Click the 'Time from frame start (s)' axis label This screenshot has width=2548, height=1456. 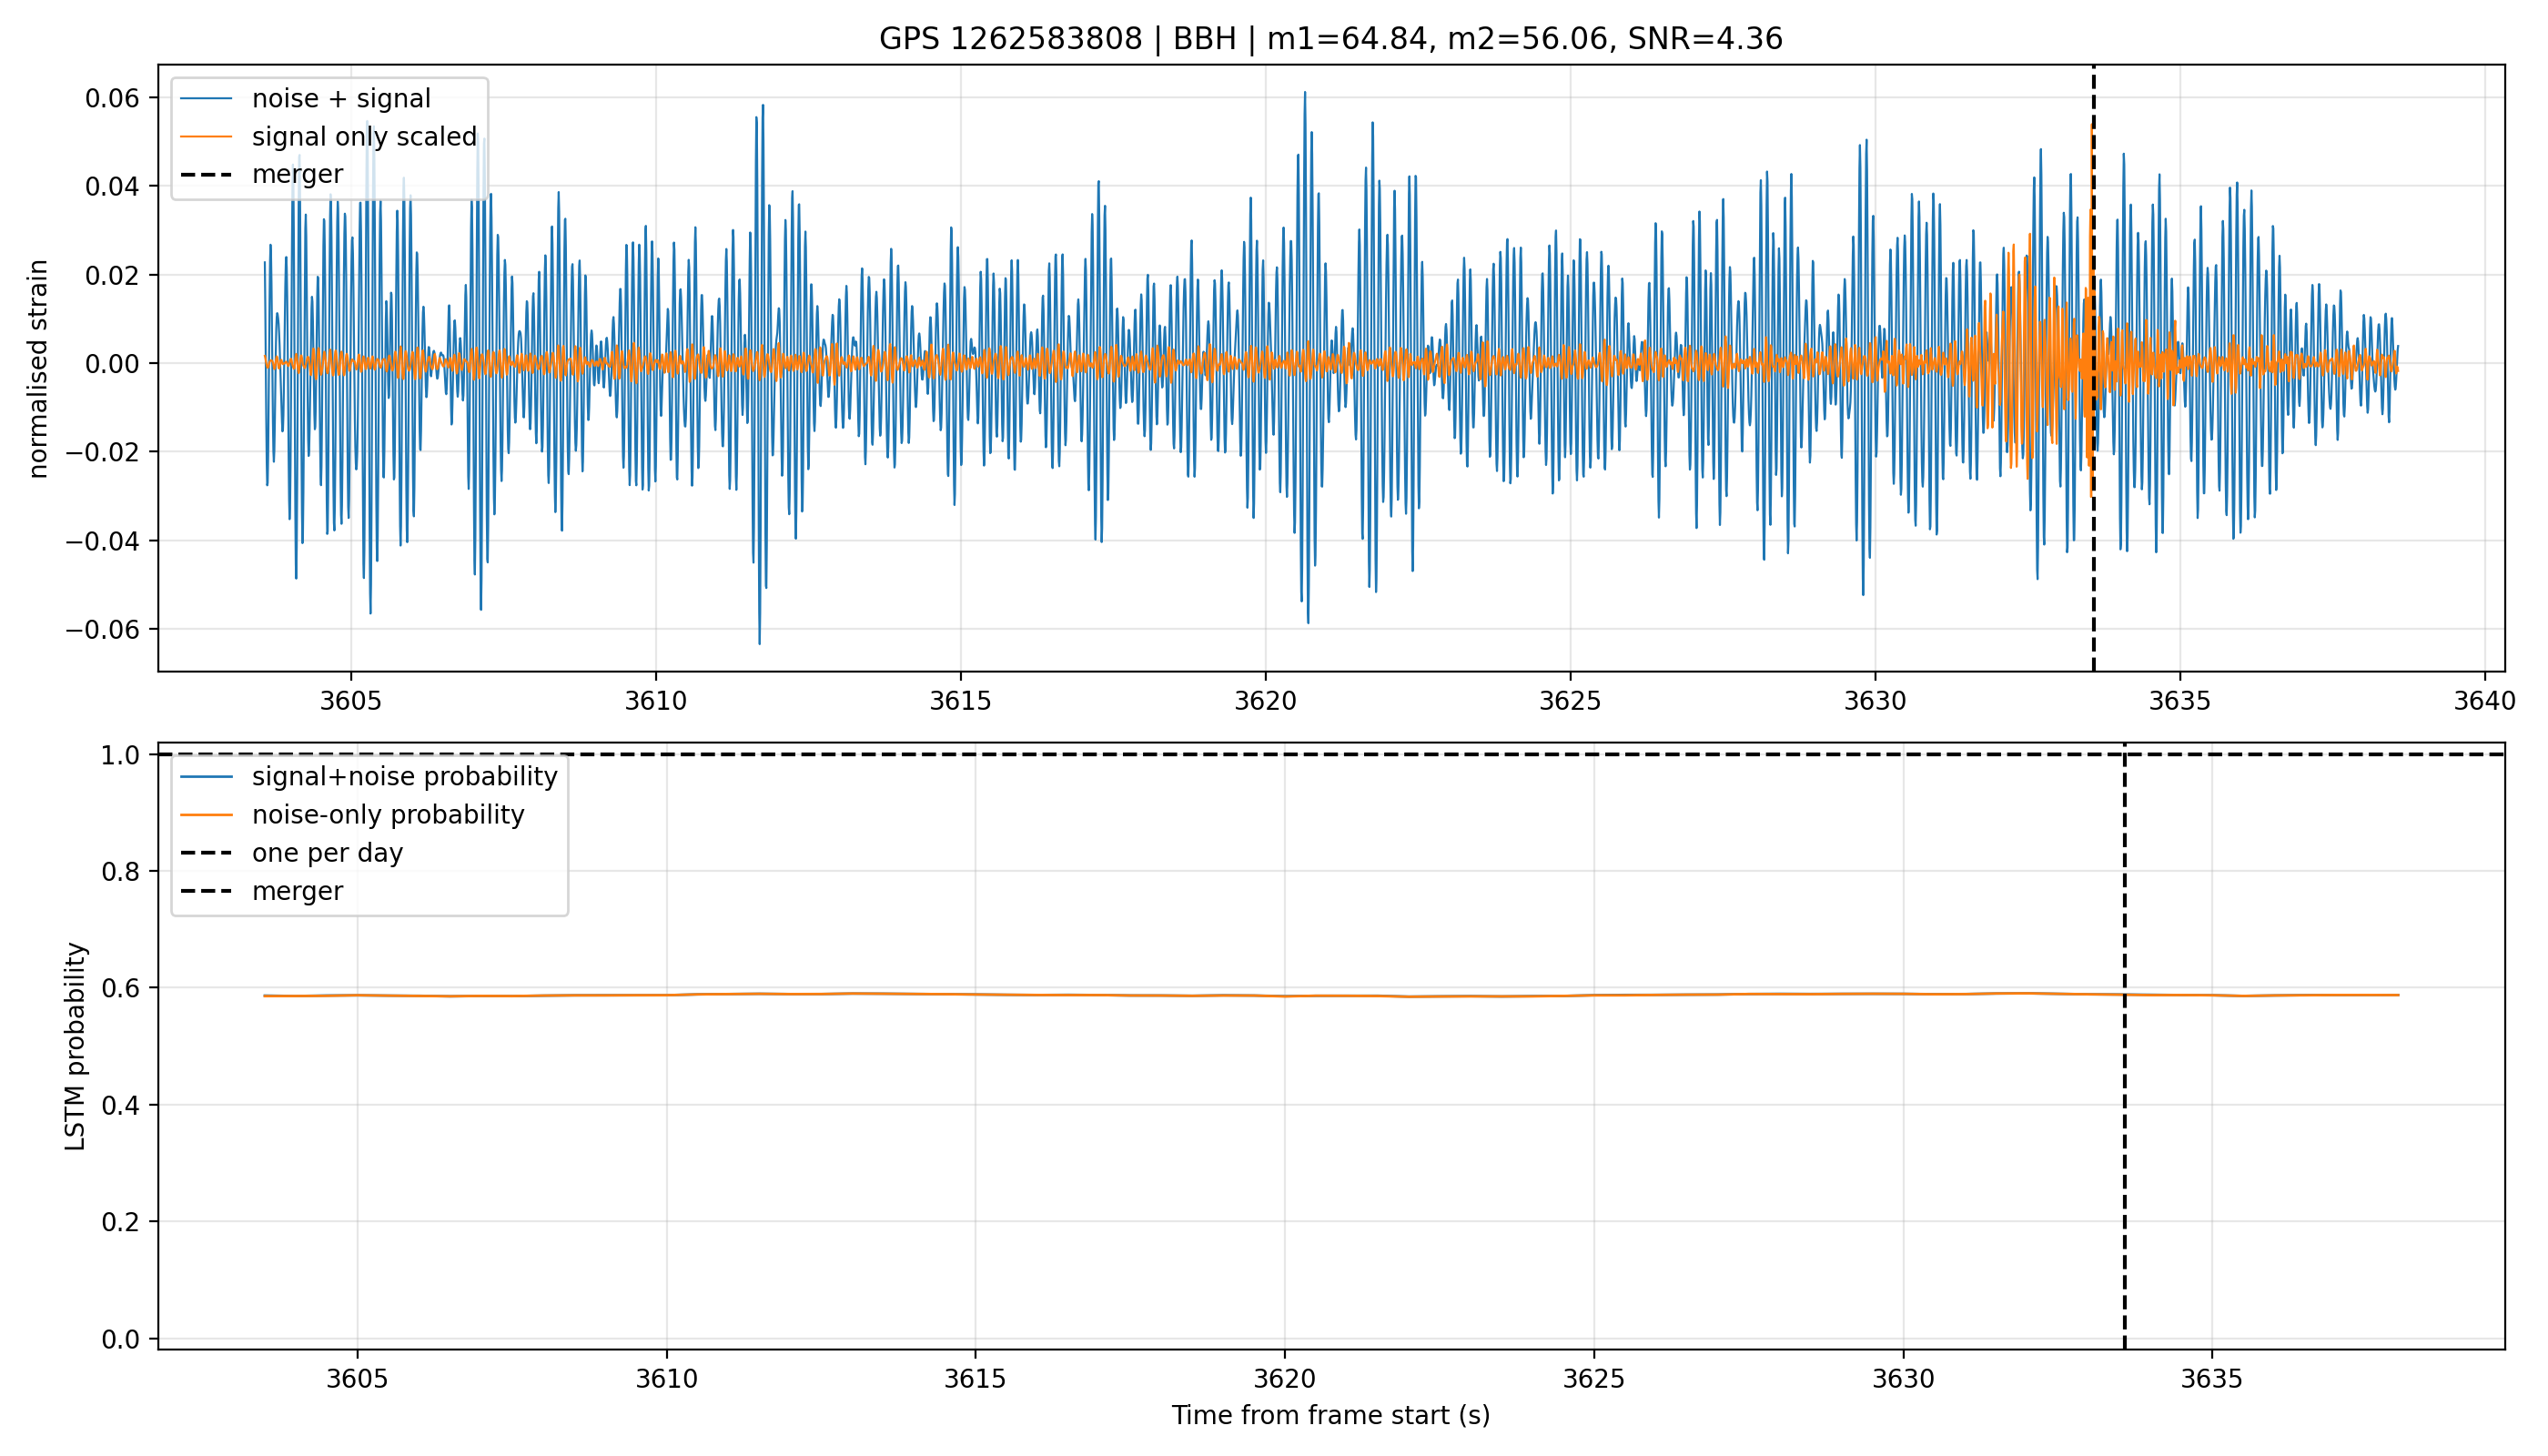point(1331,1416)
